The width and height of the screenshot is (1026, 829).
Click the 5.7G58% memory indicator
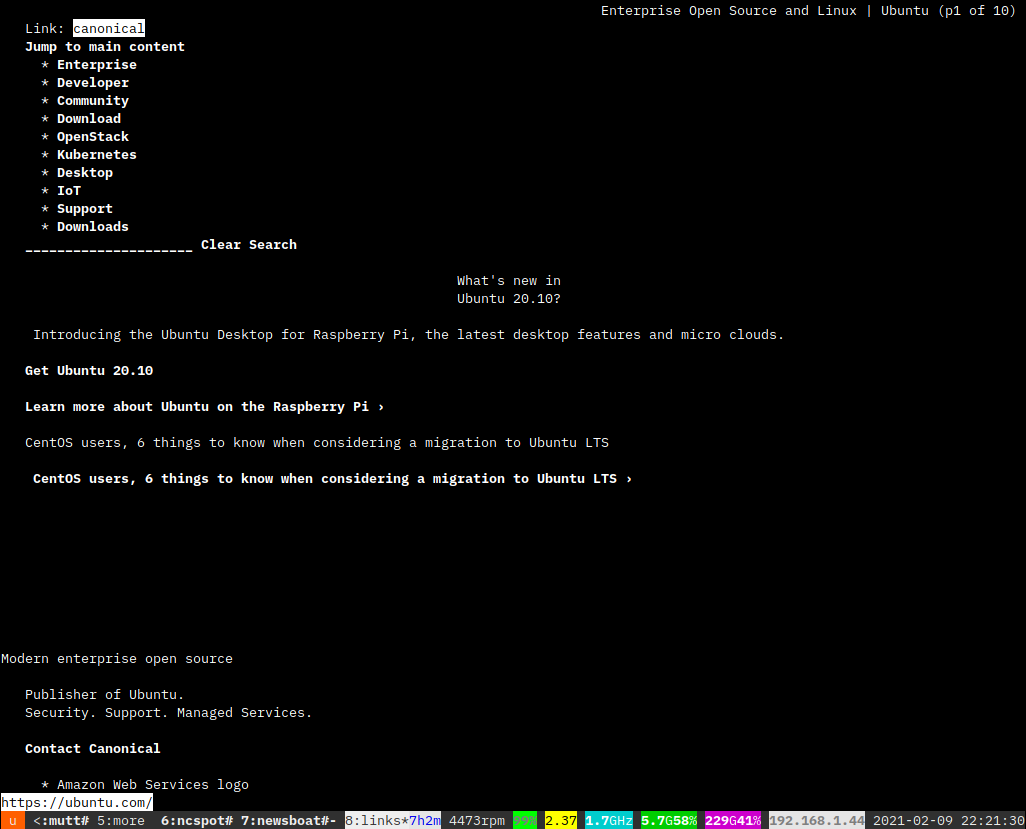[669, 820]
